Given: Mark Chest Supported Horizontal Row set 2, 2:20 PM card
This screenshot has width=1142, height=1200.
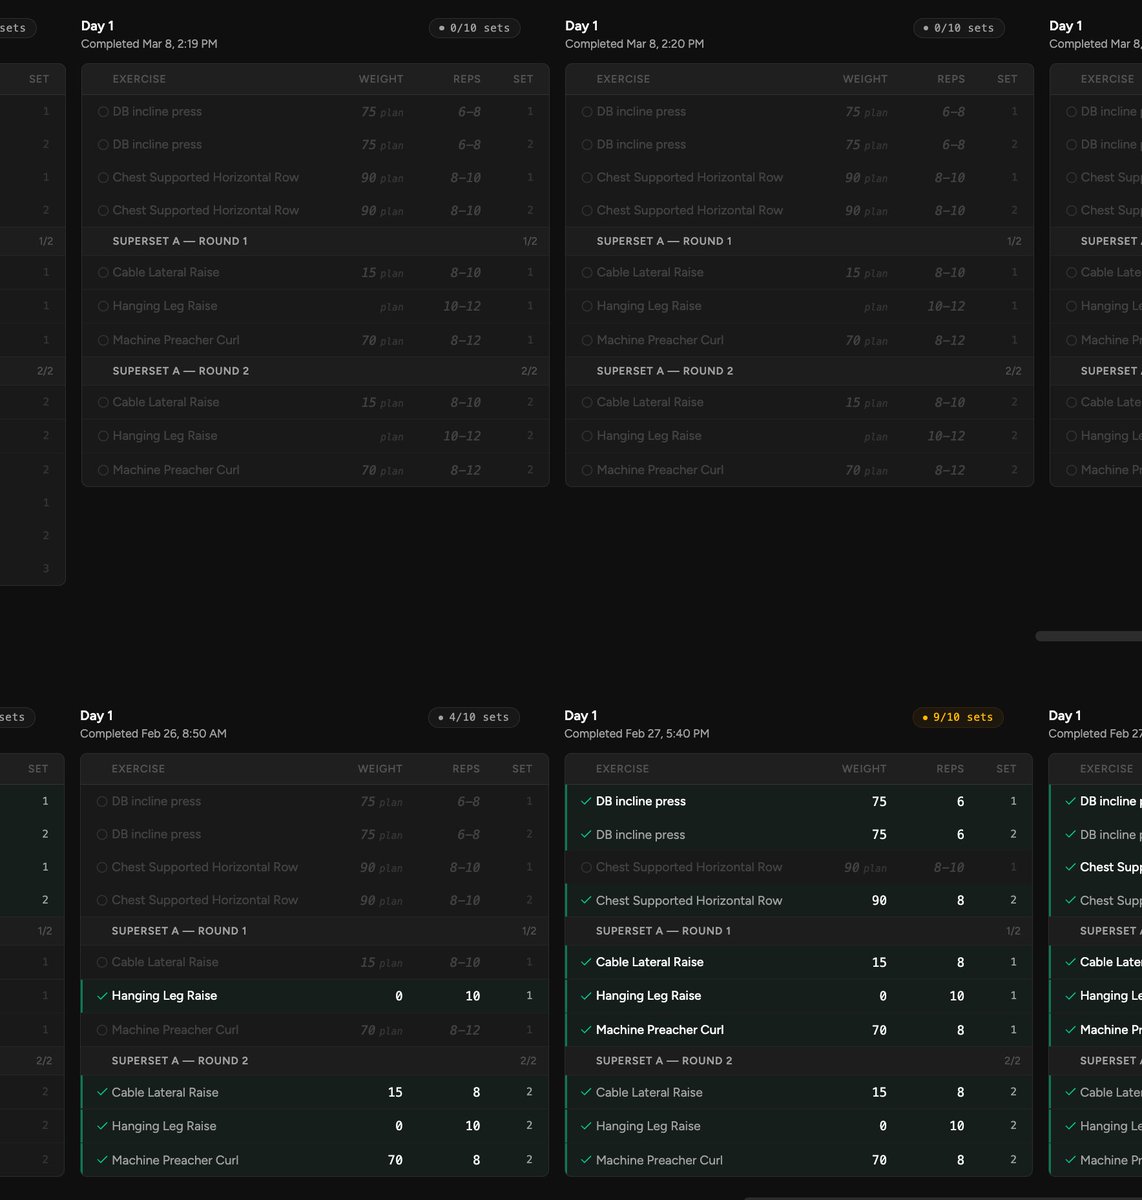Looking at the screenshot, I should [x=587, y=211].
